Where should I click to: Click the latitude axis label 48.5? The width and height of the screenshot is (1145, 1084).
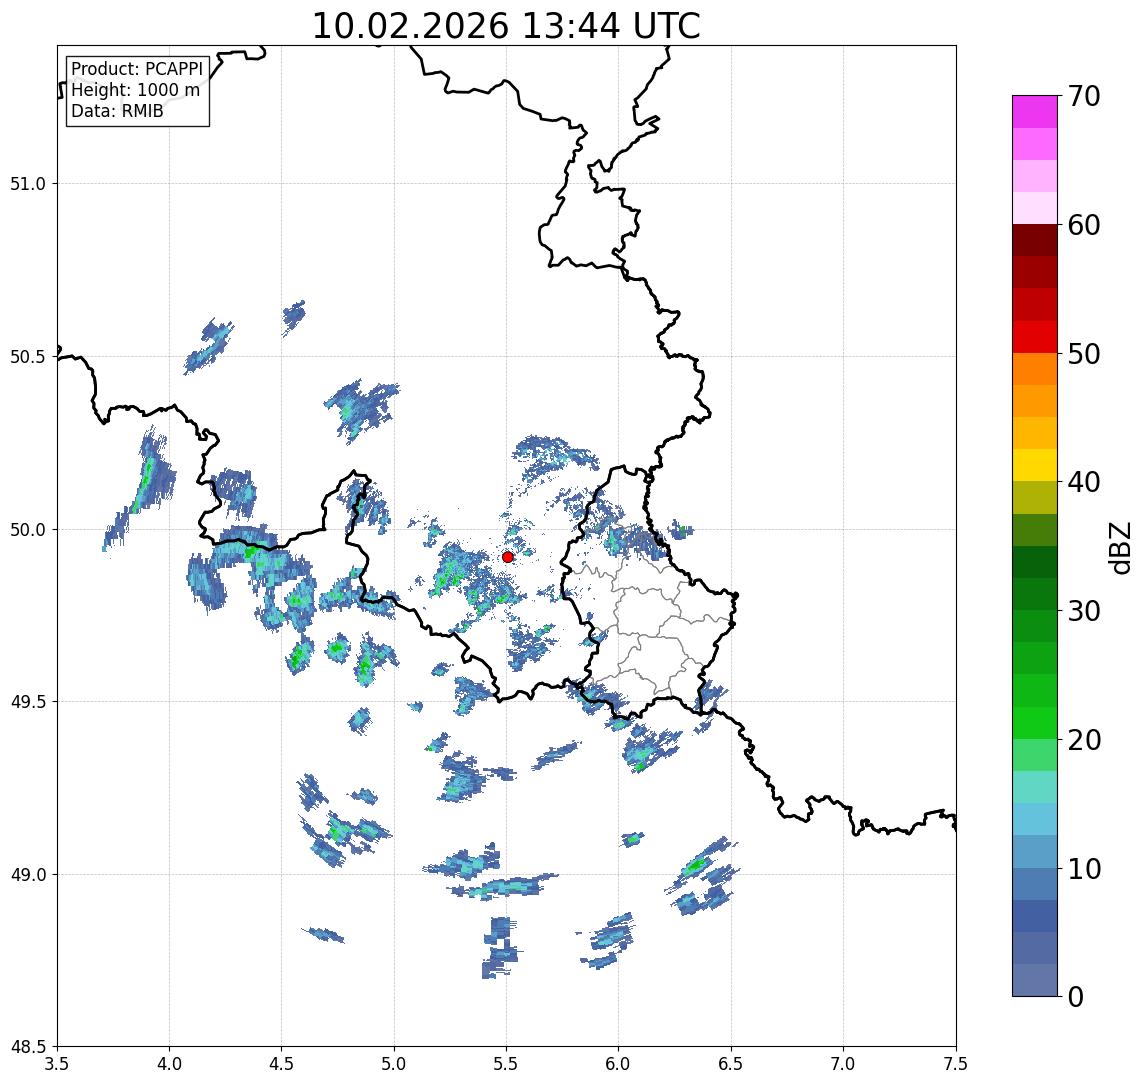27,1047
